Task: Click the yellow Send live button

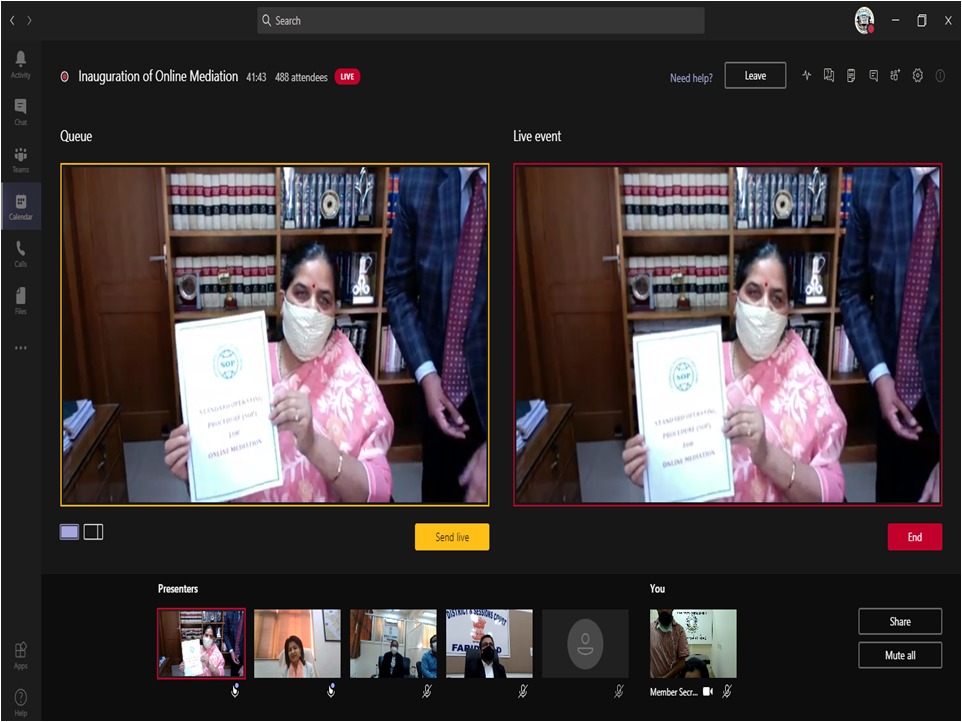Action: tap(452, 537)
